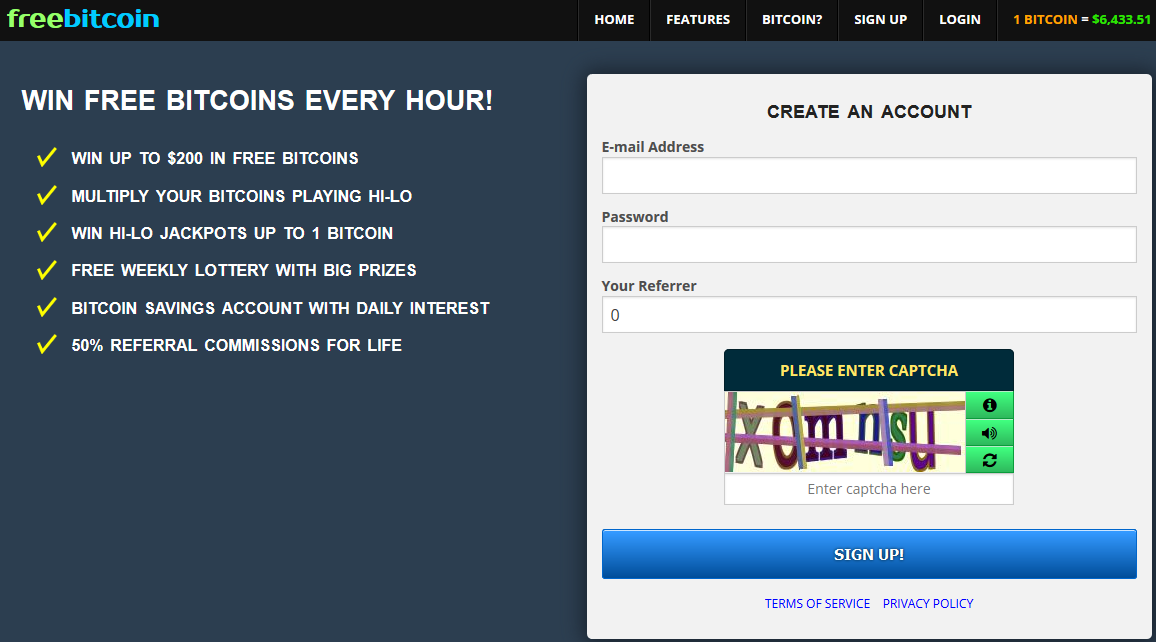Click WIN FREE BITCOINS EVERY HOUR! headline
This screenshot has height=642, width=1156.
[x=257, y=100]
